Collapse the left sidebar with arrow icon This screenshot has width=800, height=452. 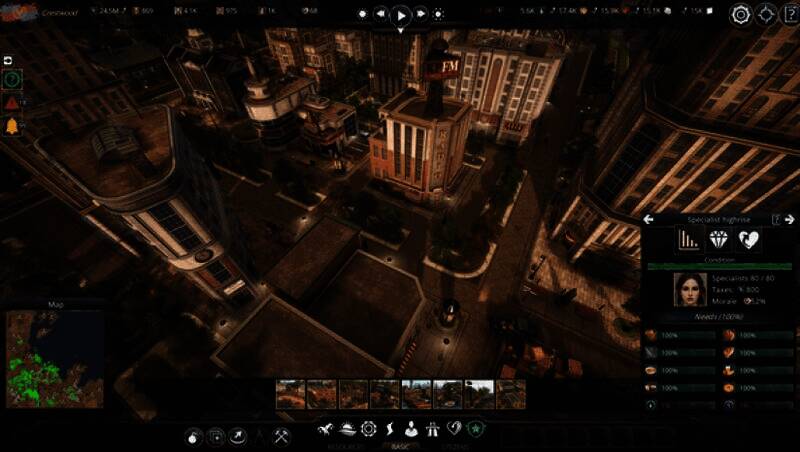point(8,59)
